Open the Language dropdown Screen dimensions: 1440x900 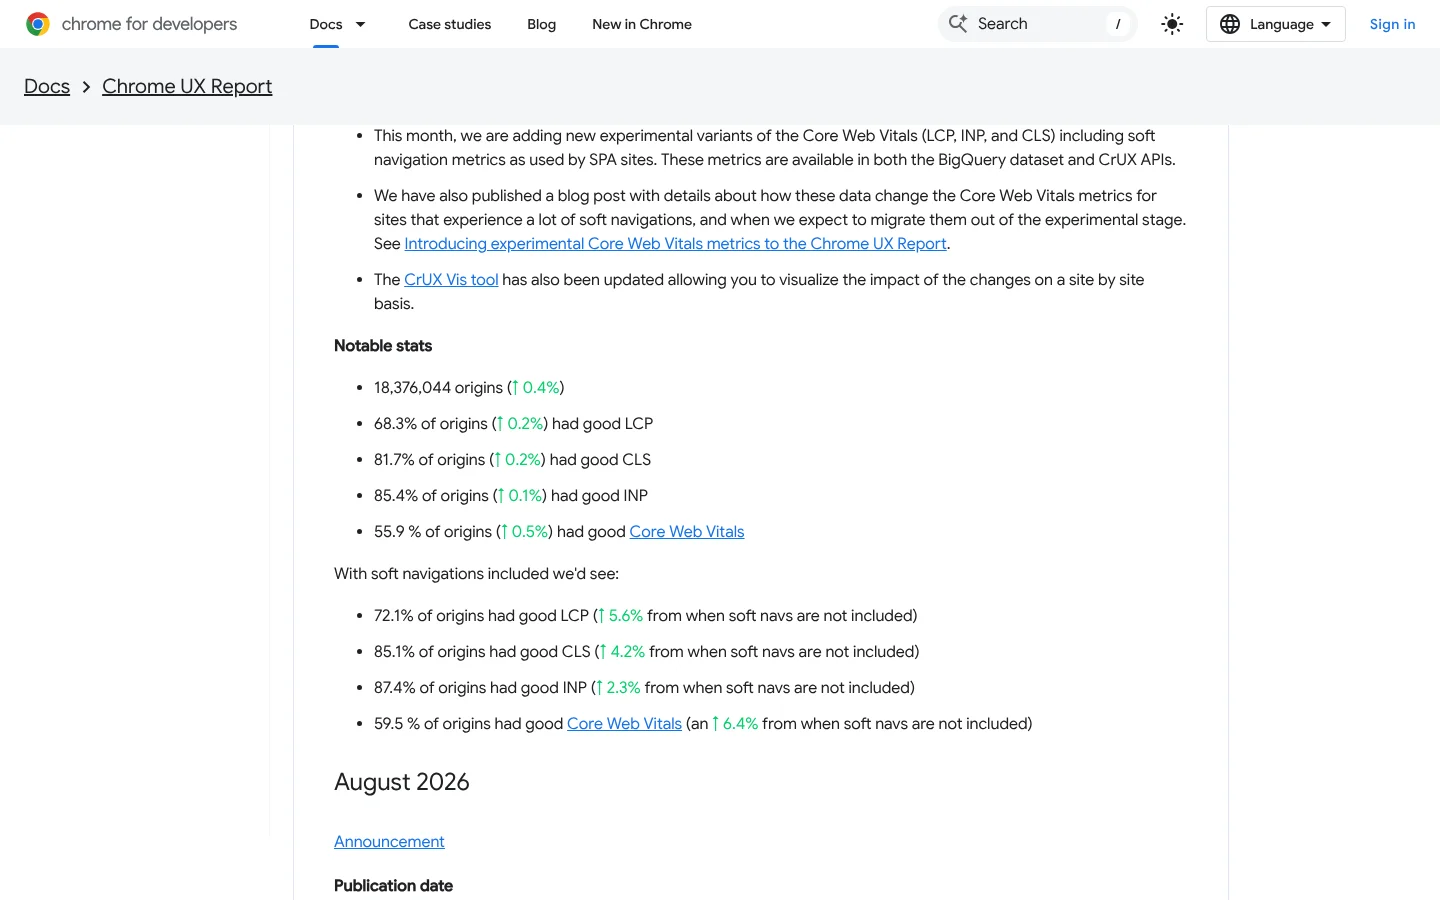pyautogui.click(x=1276, y=24)
